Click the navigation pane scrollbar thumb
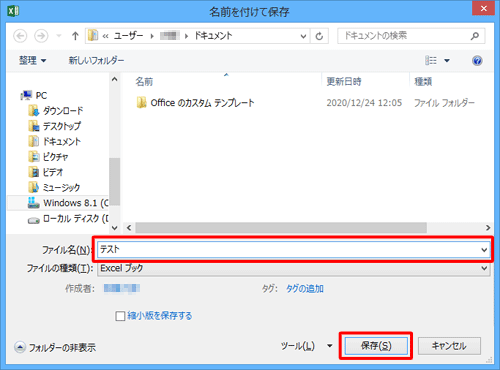This screenshot has width=500, height=370. tap(114, 181)
